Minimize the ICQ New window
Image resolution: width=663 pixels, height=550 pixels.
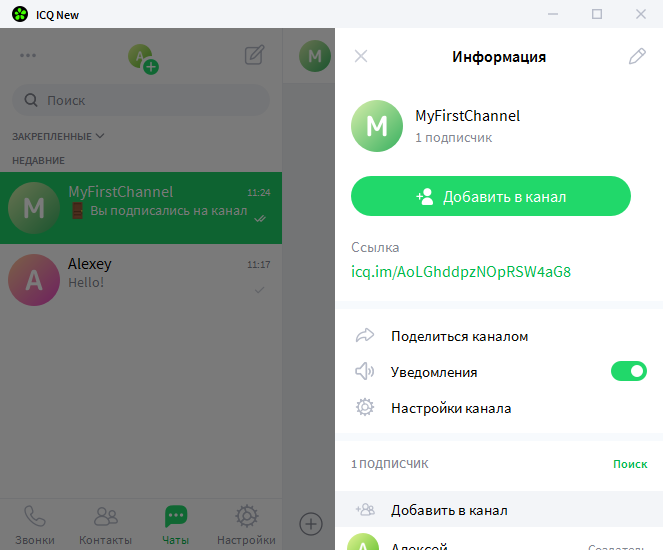click(553, 14)
